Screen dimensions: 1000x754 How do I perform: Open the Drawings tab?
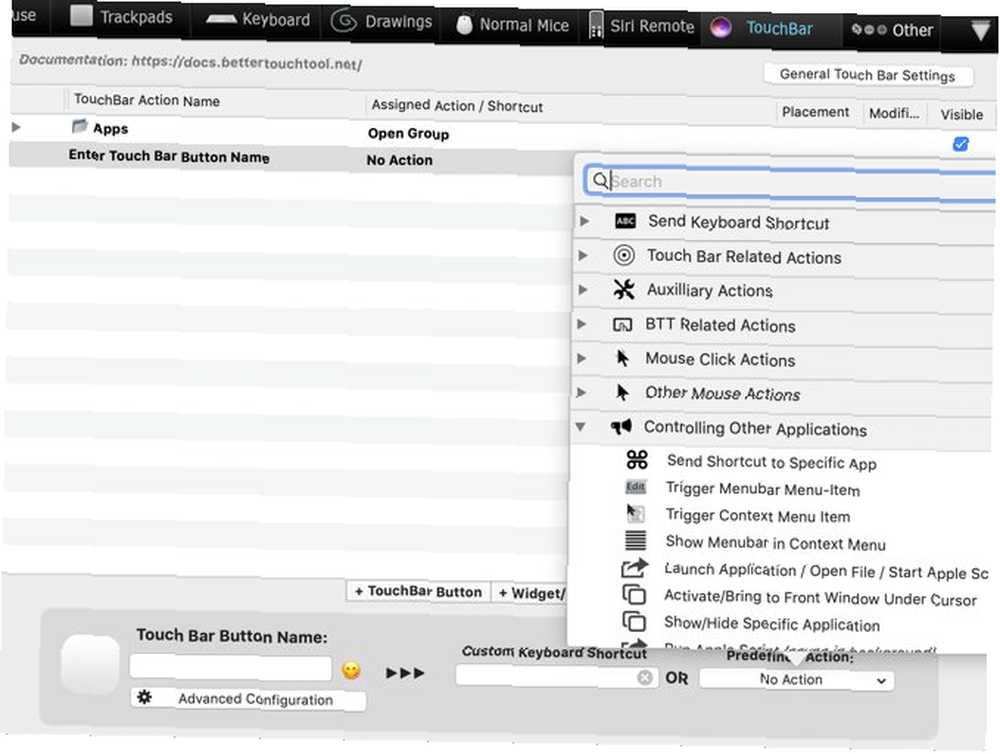tap(381, 21)
